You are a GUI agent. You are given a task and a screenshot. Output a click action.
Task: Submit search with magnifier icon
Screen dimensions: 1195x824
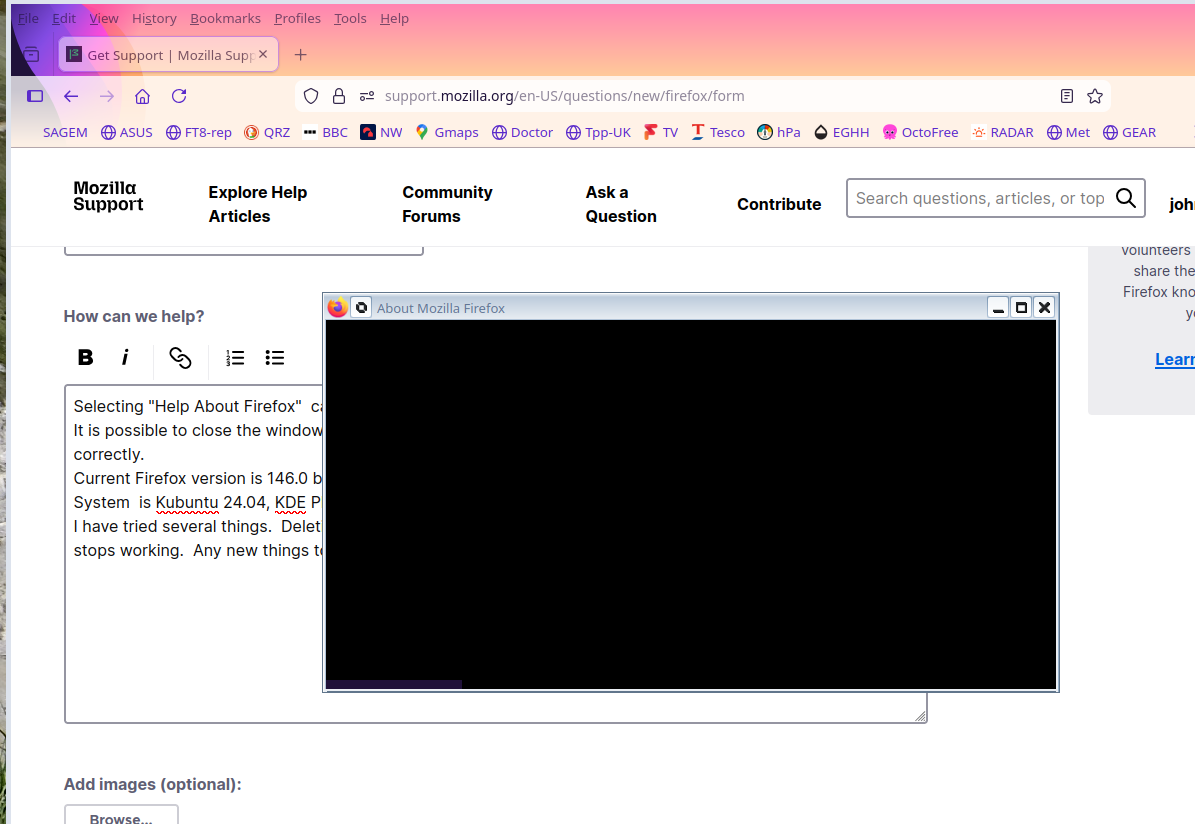(1126, 198)
